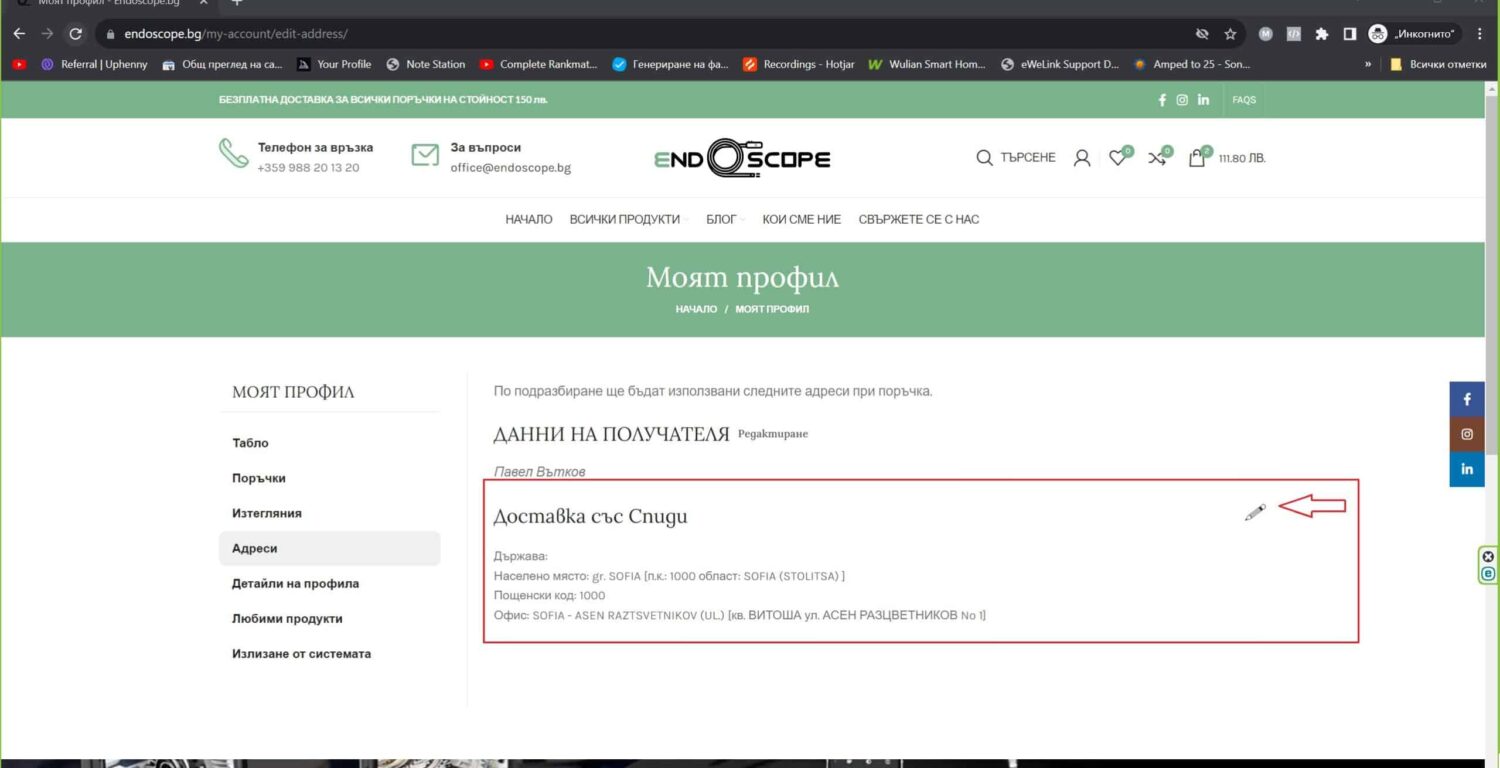Click the phone number +359 988 20 13 20
Viewport: 1500px width, 768px height.
tap(308, 168)
